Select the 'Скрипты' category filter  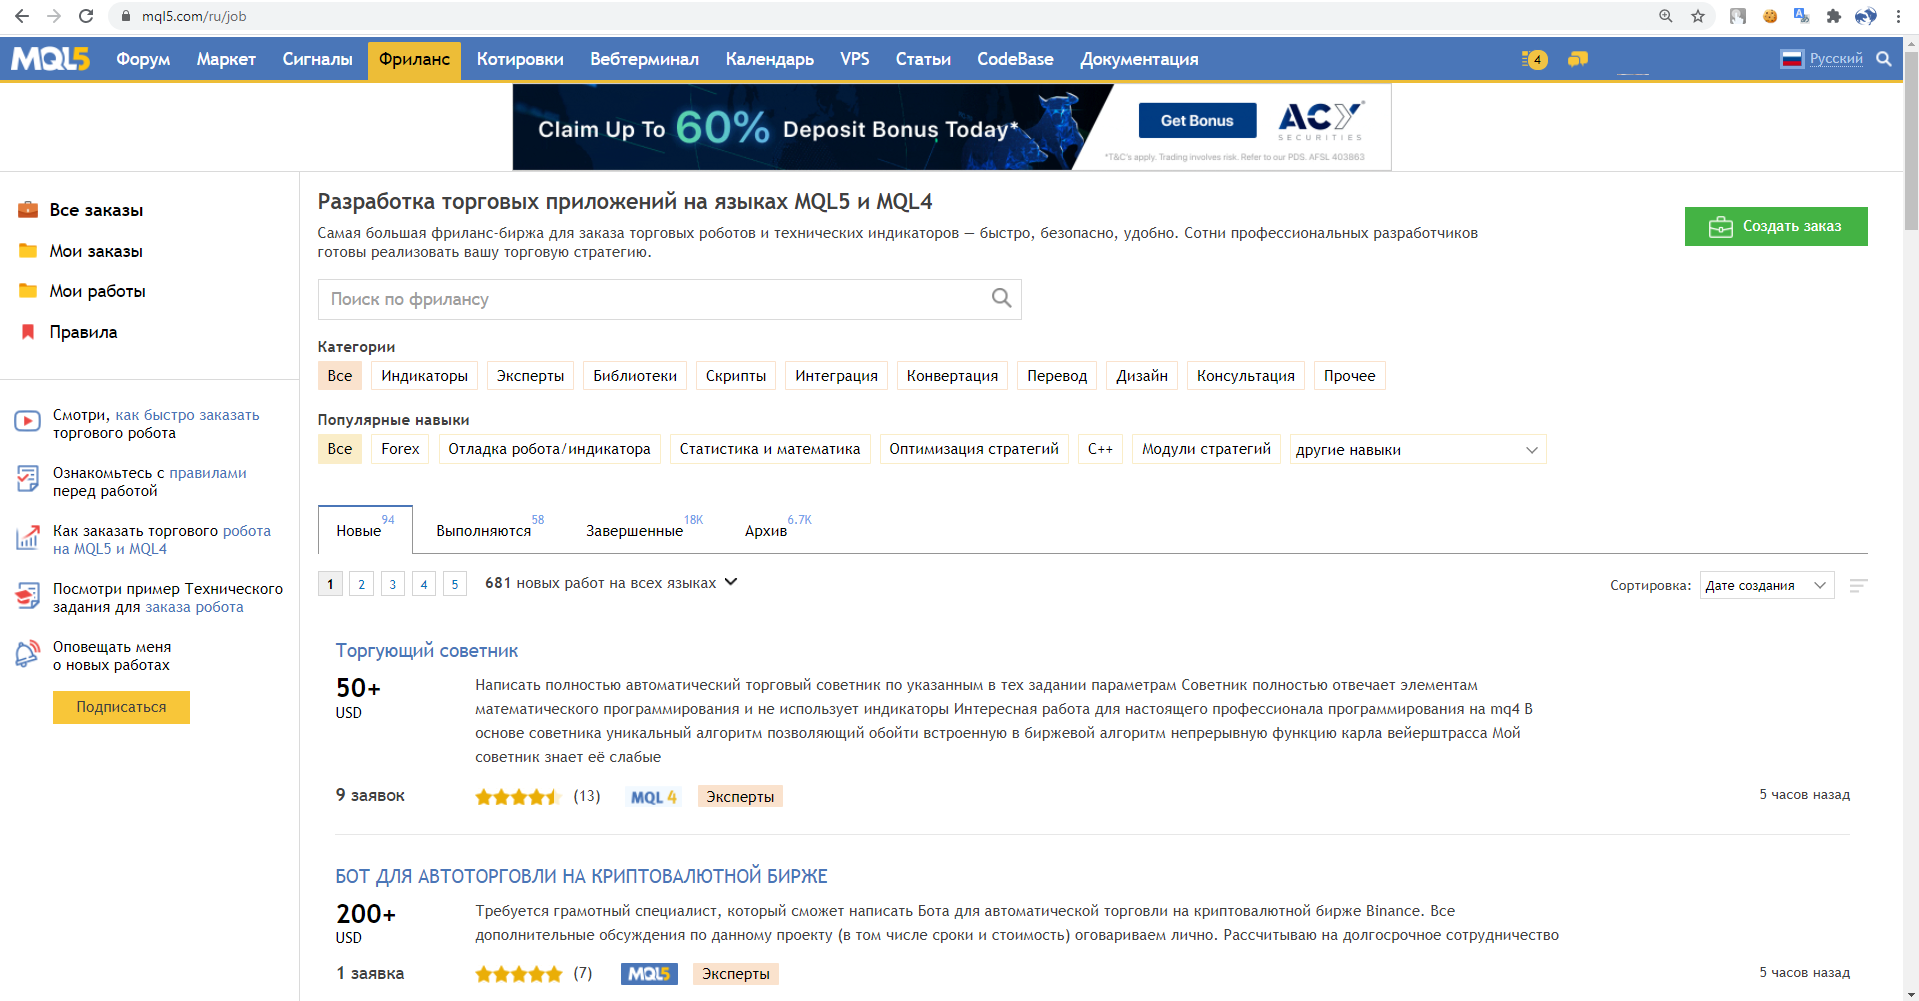pyautogui.click(x=736, y=376)
